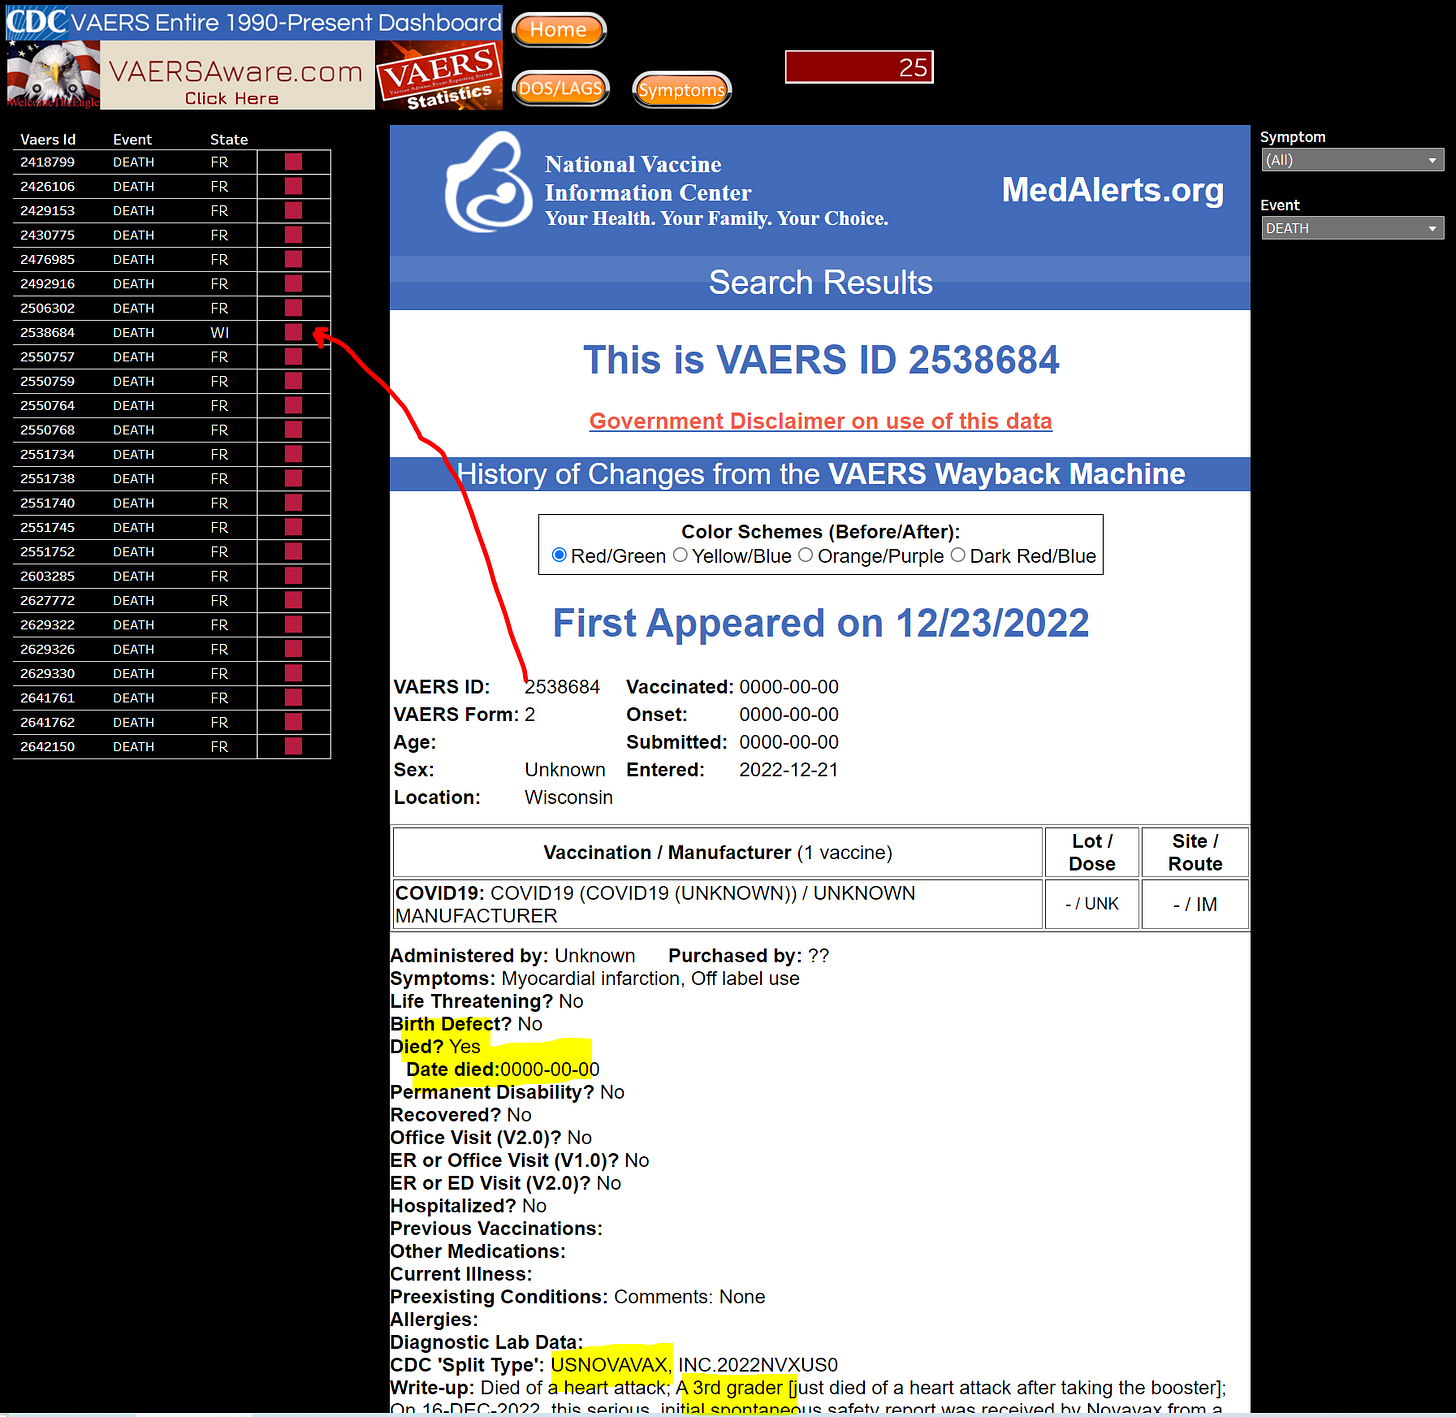1456x1417 pixels.
Task: Click the red square for row 2551740
Action: [293, 502]
